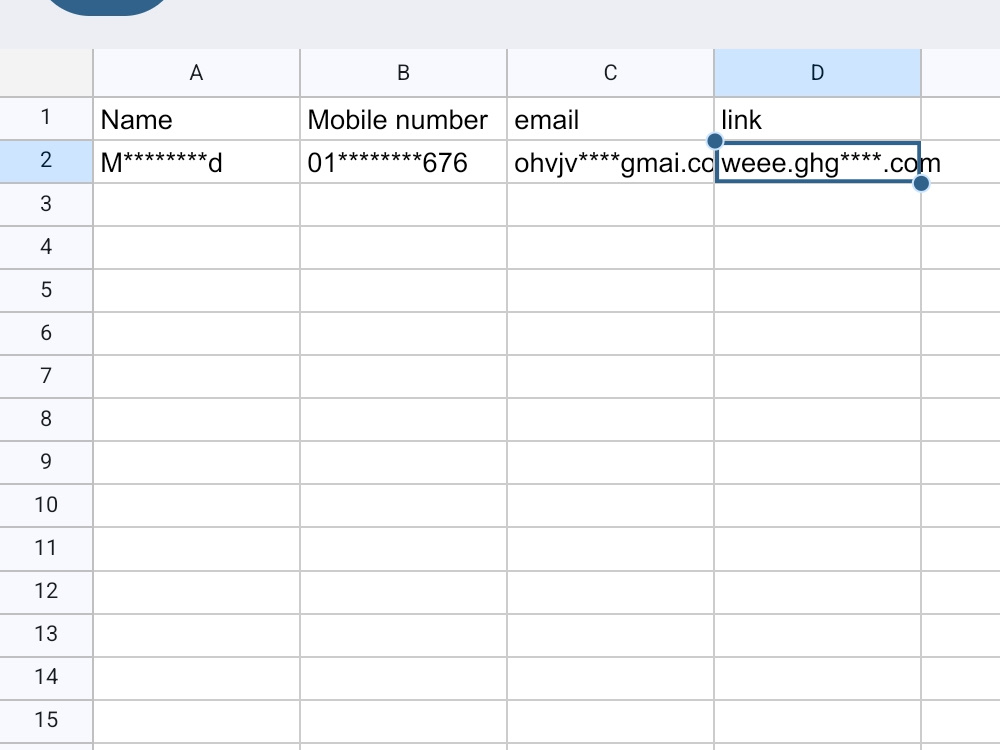Select empty cell D10
The height and width of the screenshot is (750, 1000).
(x=818, y=505)
